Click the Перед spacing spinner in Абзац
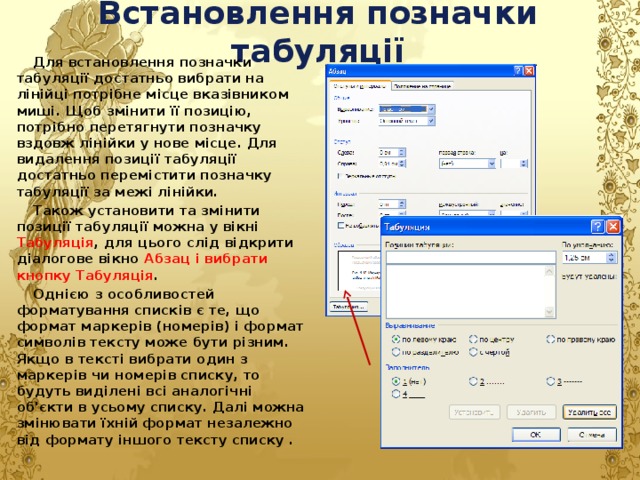640x480 pixels. pyautogui.click(x=402, y=204)
